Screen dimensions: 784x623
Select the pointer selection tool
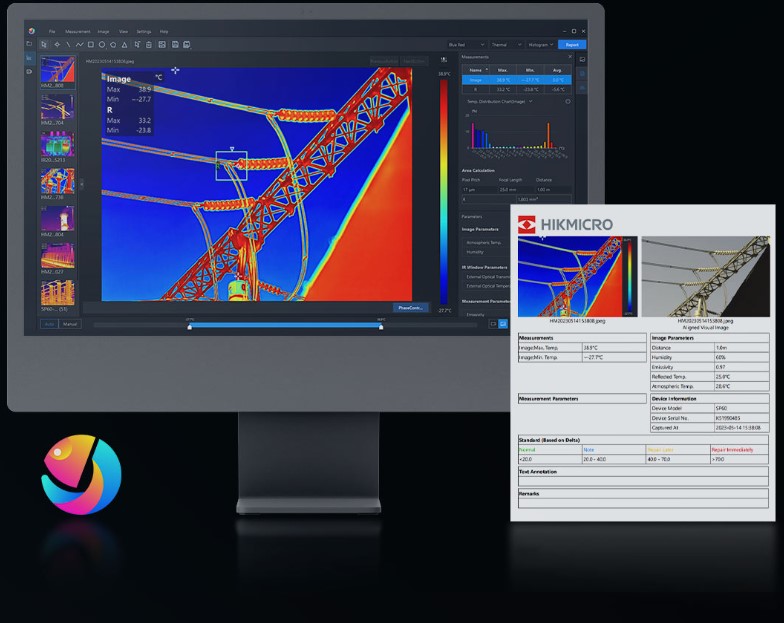[45, 45]
